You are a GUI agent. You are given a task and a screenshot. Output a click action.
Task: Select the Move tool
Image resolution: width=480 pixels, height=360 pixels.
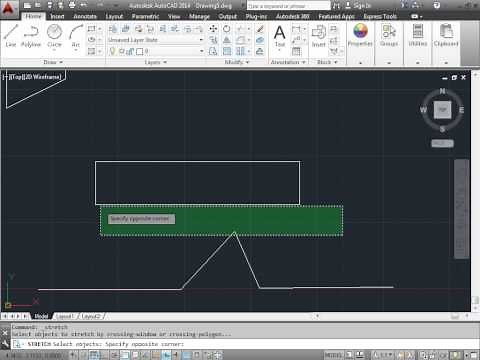click(x=213, y=29)
